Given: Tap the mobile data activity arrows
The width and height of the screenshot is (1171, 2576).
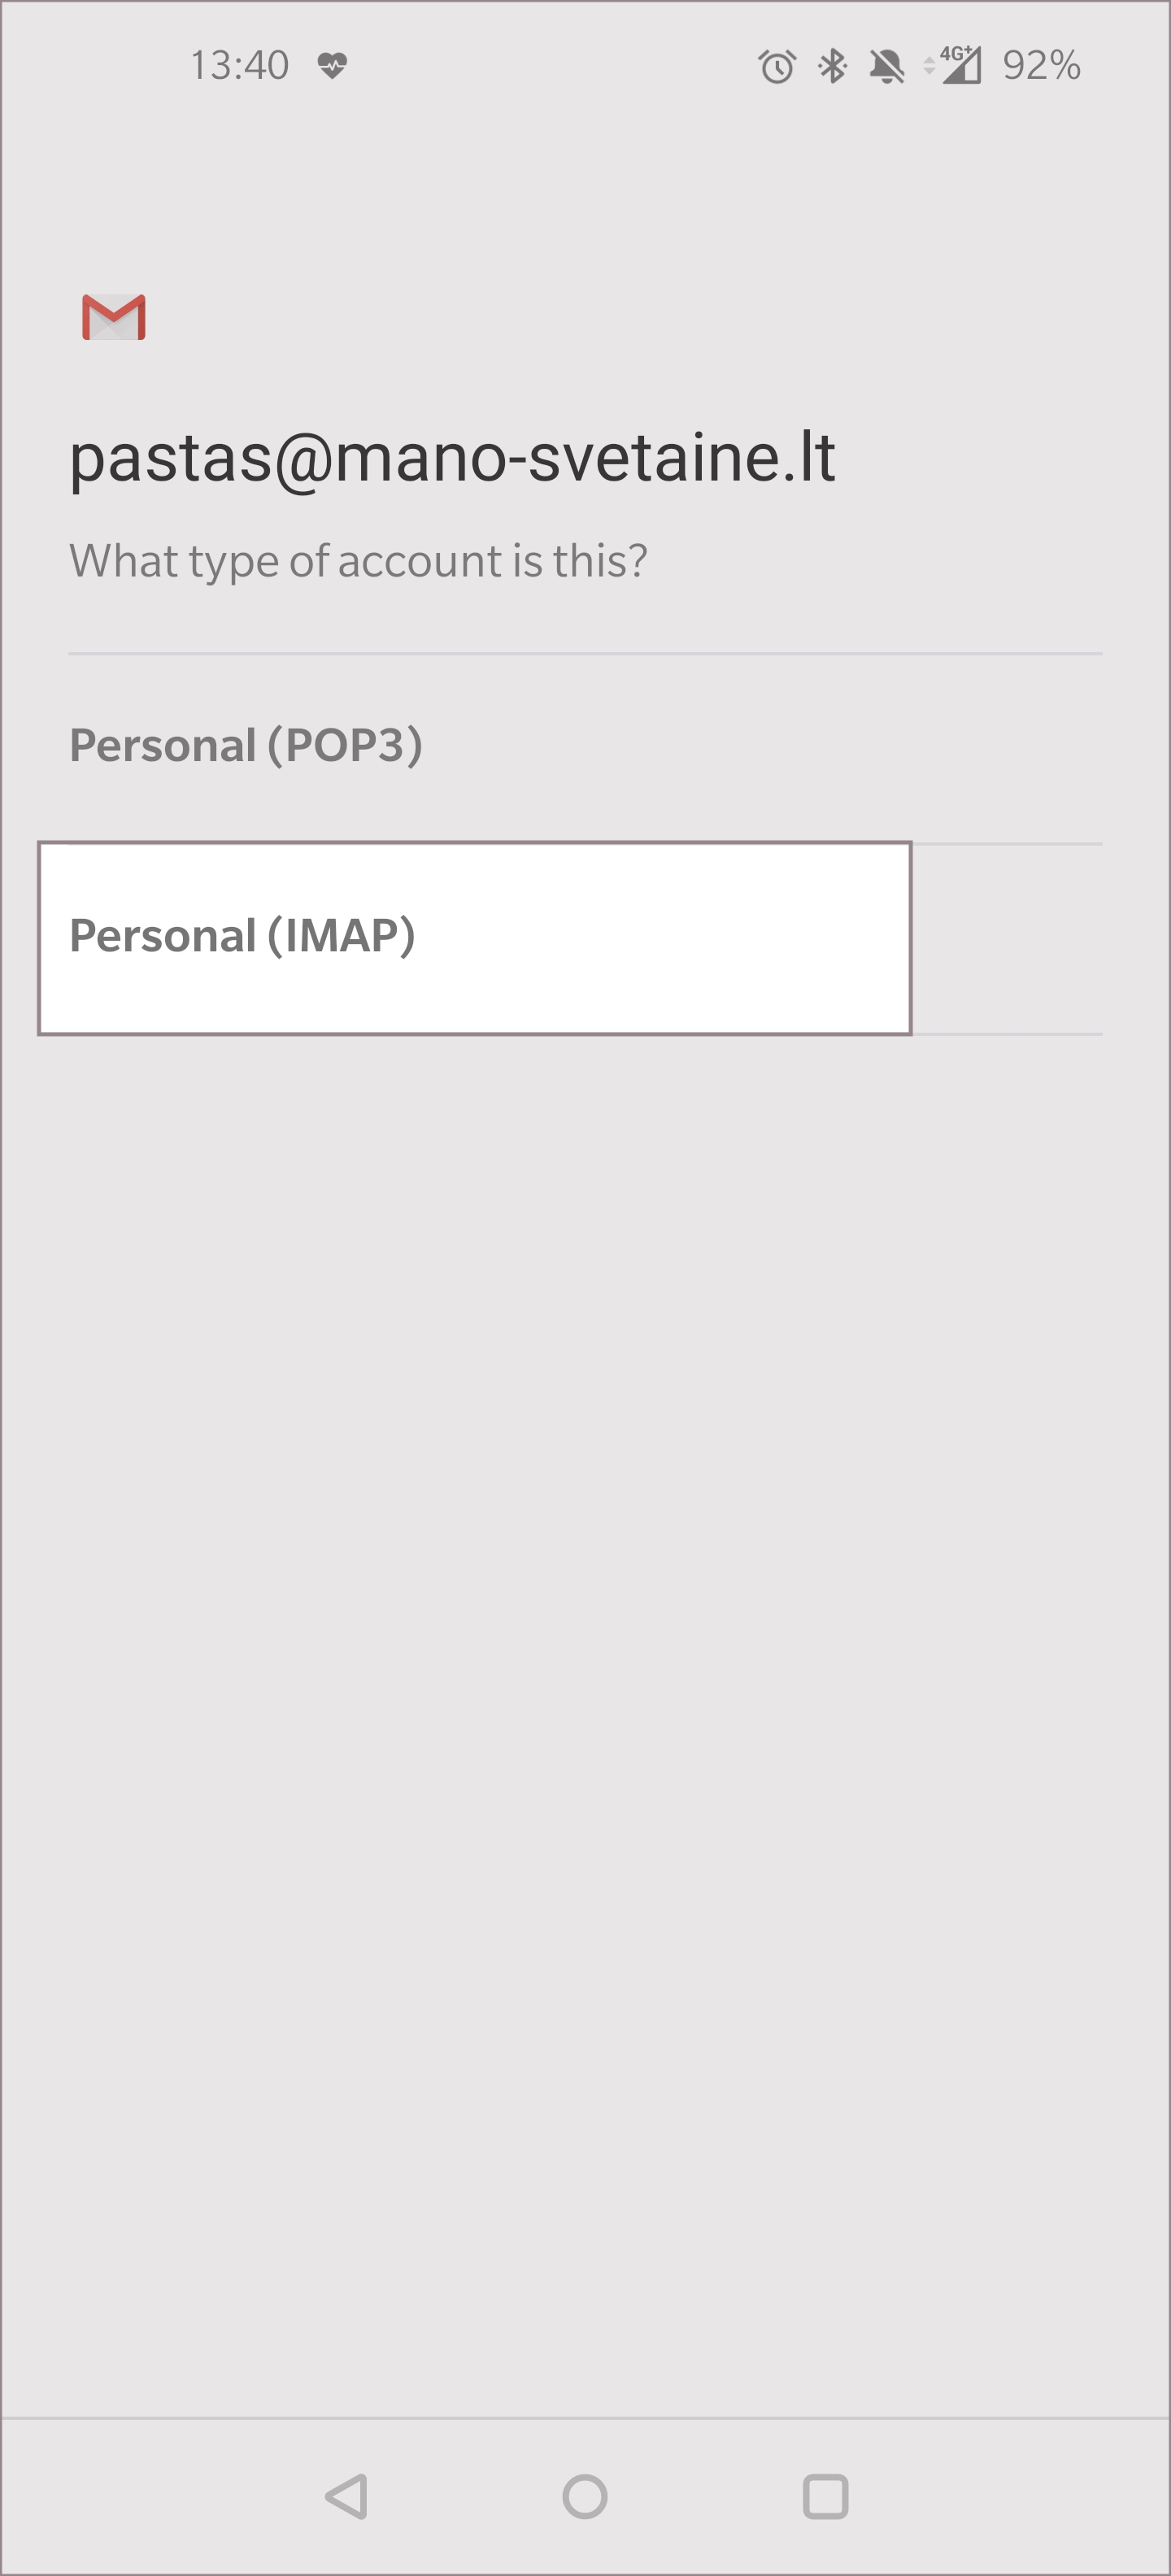Looking at the screenshot, I should point(929,66).
